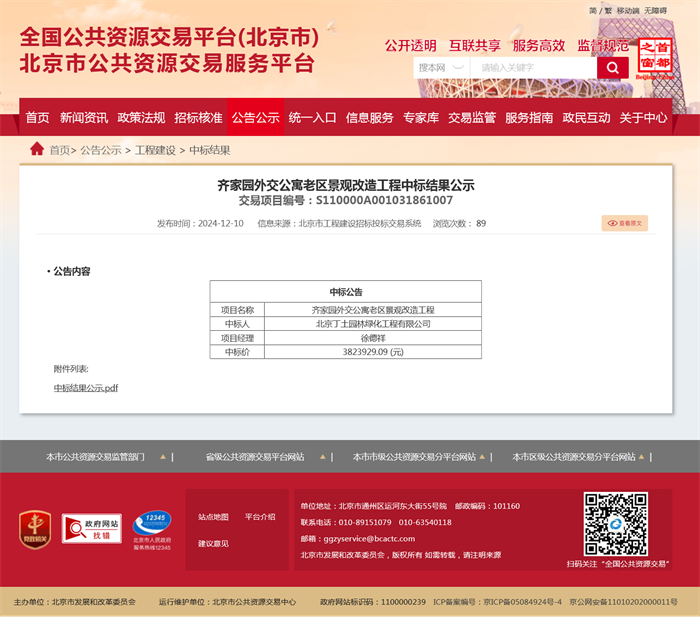Screen dimensions: 700x617
Task: Switch to 简 simplified Chinese version
Action: pyautogui.click(x=593, y=10)
